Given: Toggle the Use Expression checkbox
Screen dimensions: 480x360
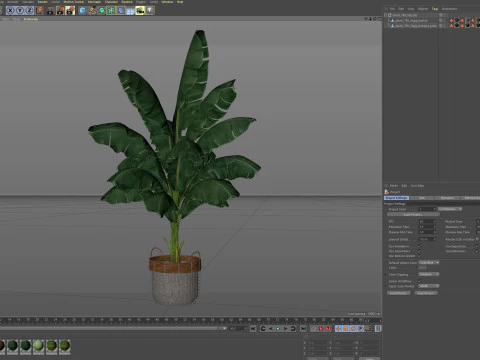Looking at the screenshot, I should (477, 246).
